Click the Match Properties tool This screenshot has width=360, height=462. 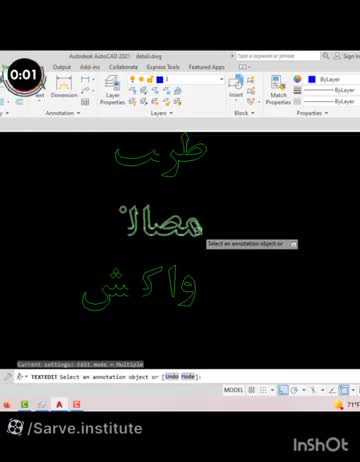[x=278, y=89]
